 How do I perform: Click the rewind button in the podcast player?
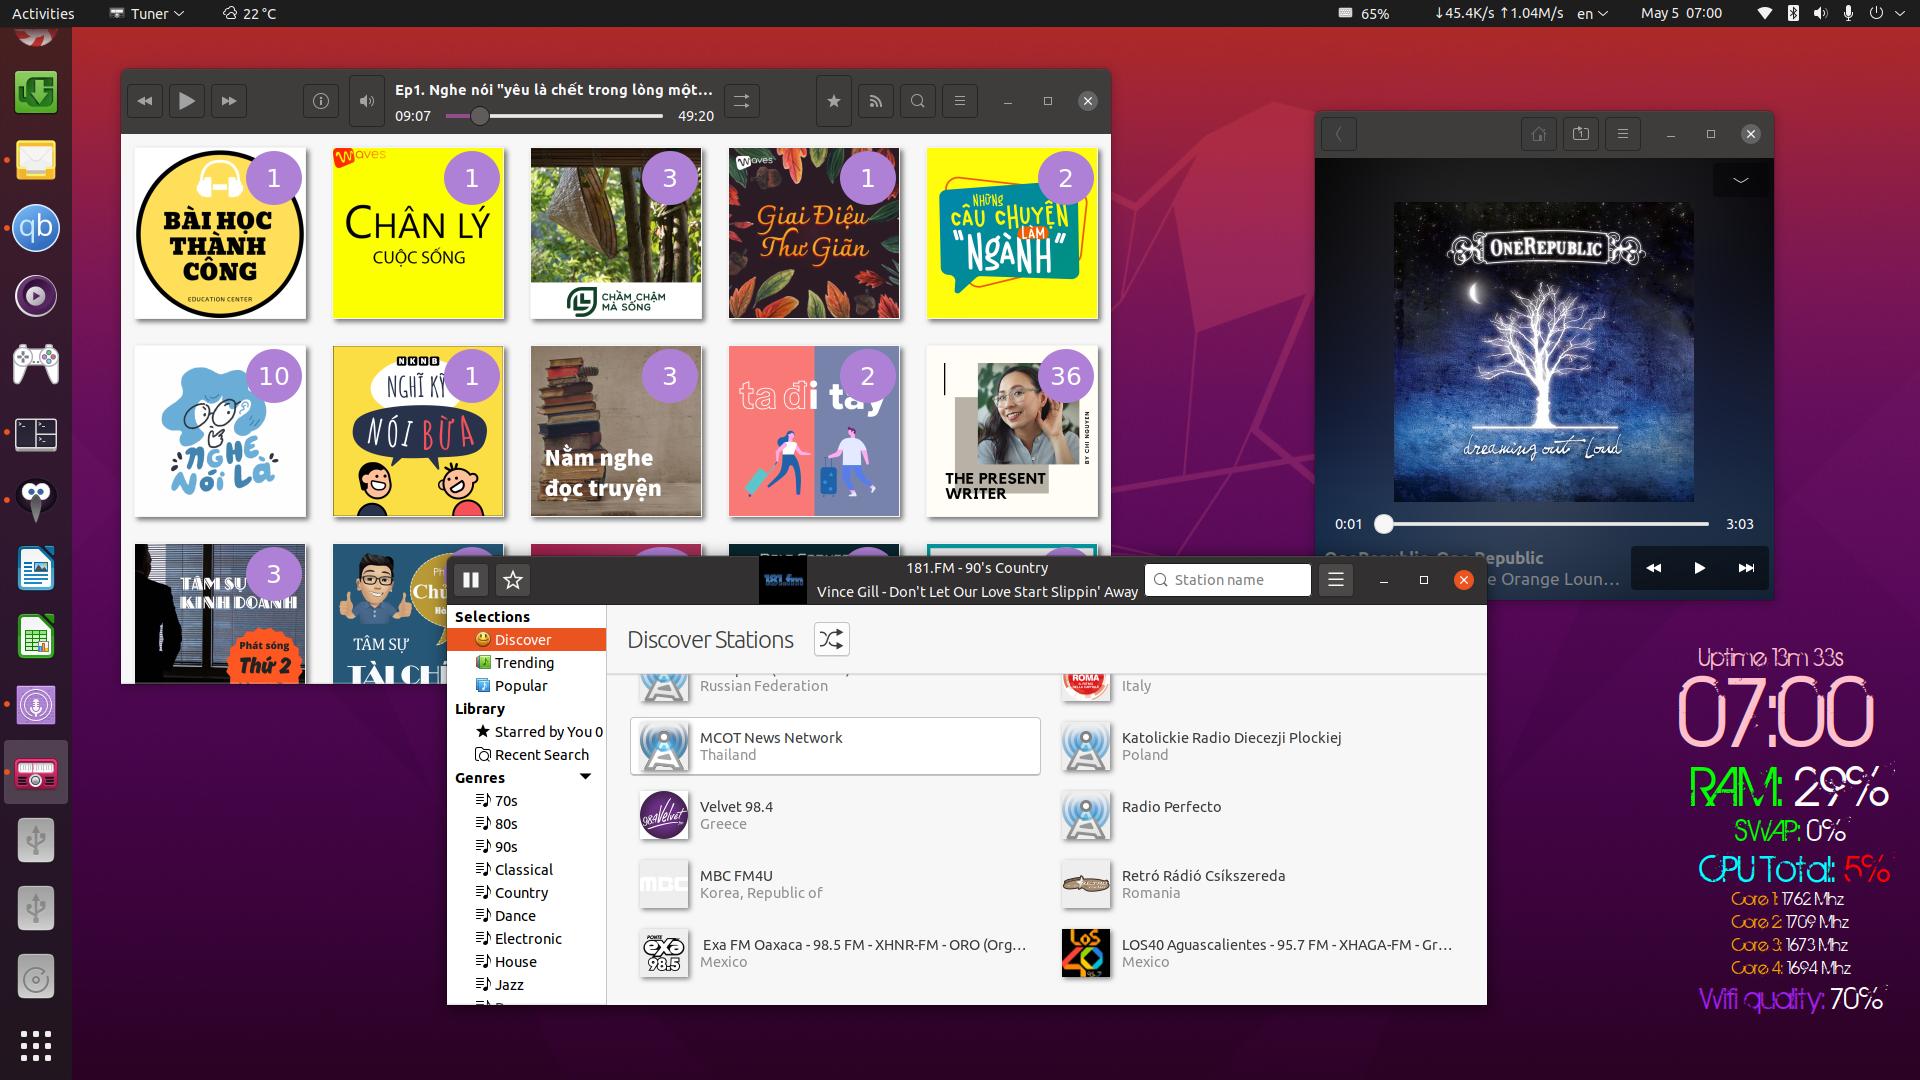click(145, 101)
